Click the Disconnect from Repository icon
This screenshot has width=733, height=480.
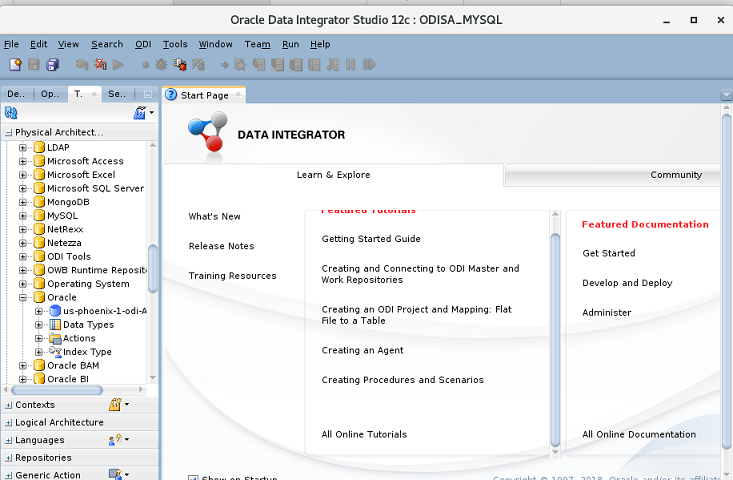(x=100, y=64)
